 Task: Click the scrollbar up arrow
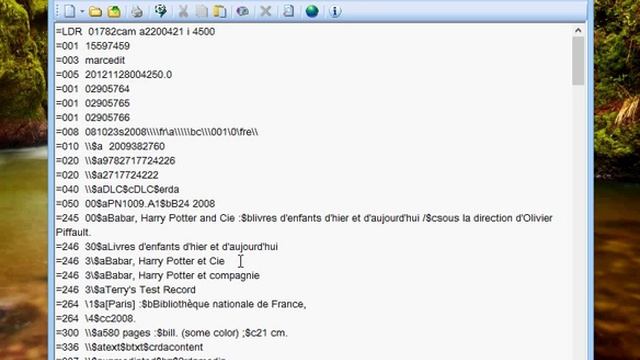tap(578, 30)
